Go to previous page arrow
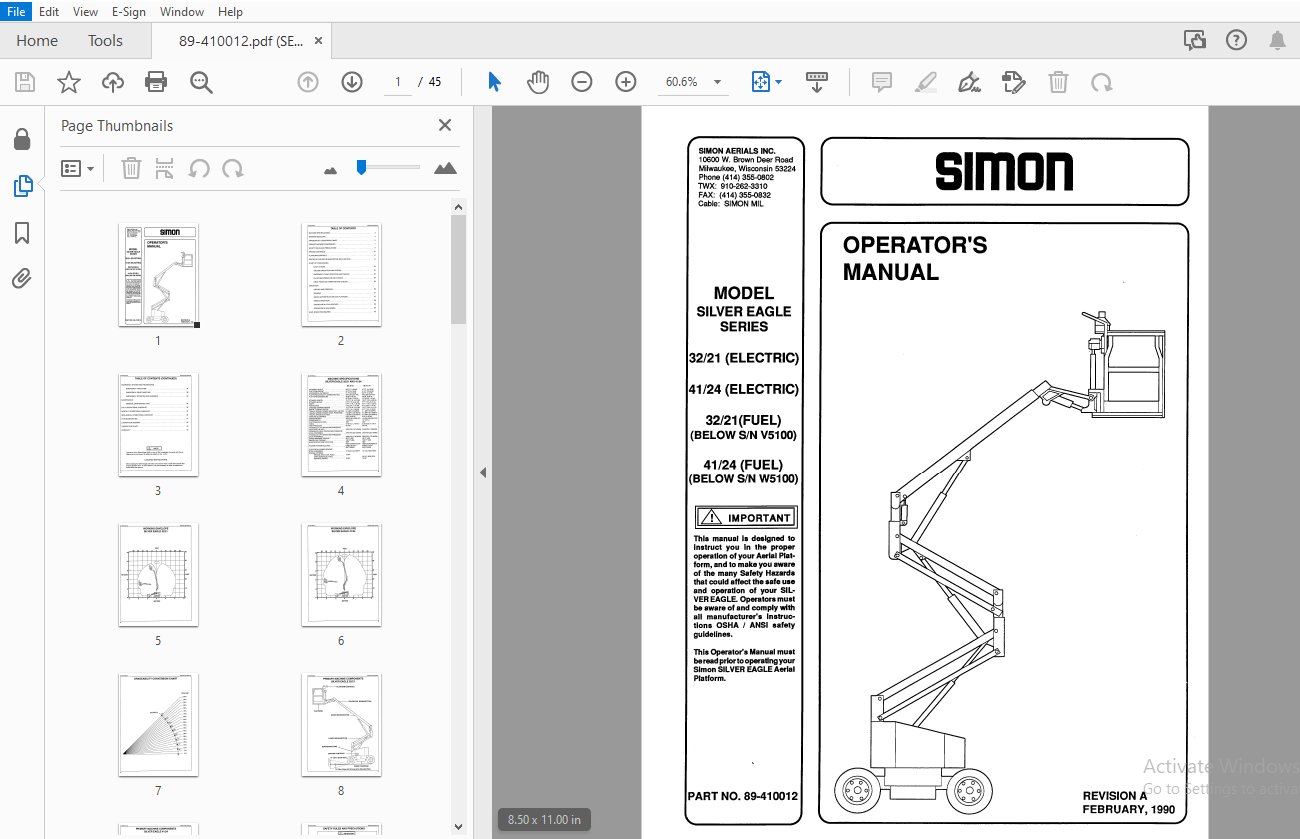 pyautogui.click(x=308, y=82)
